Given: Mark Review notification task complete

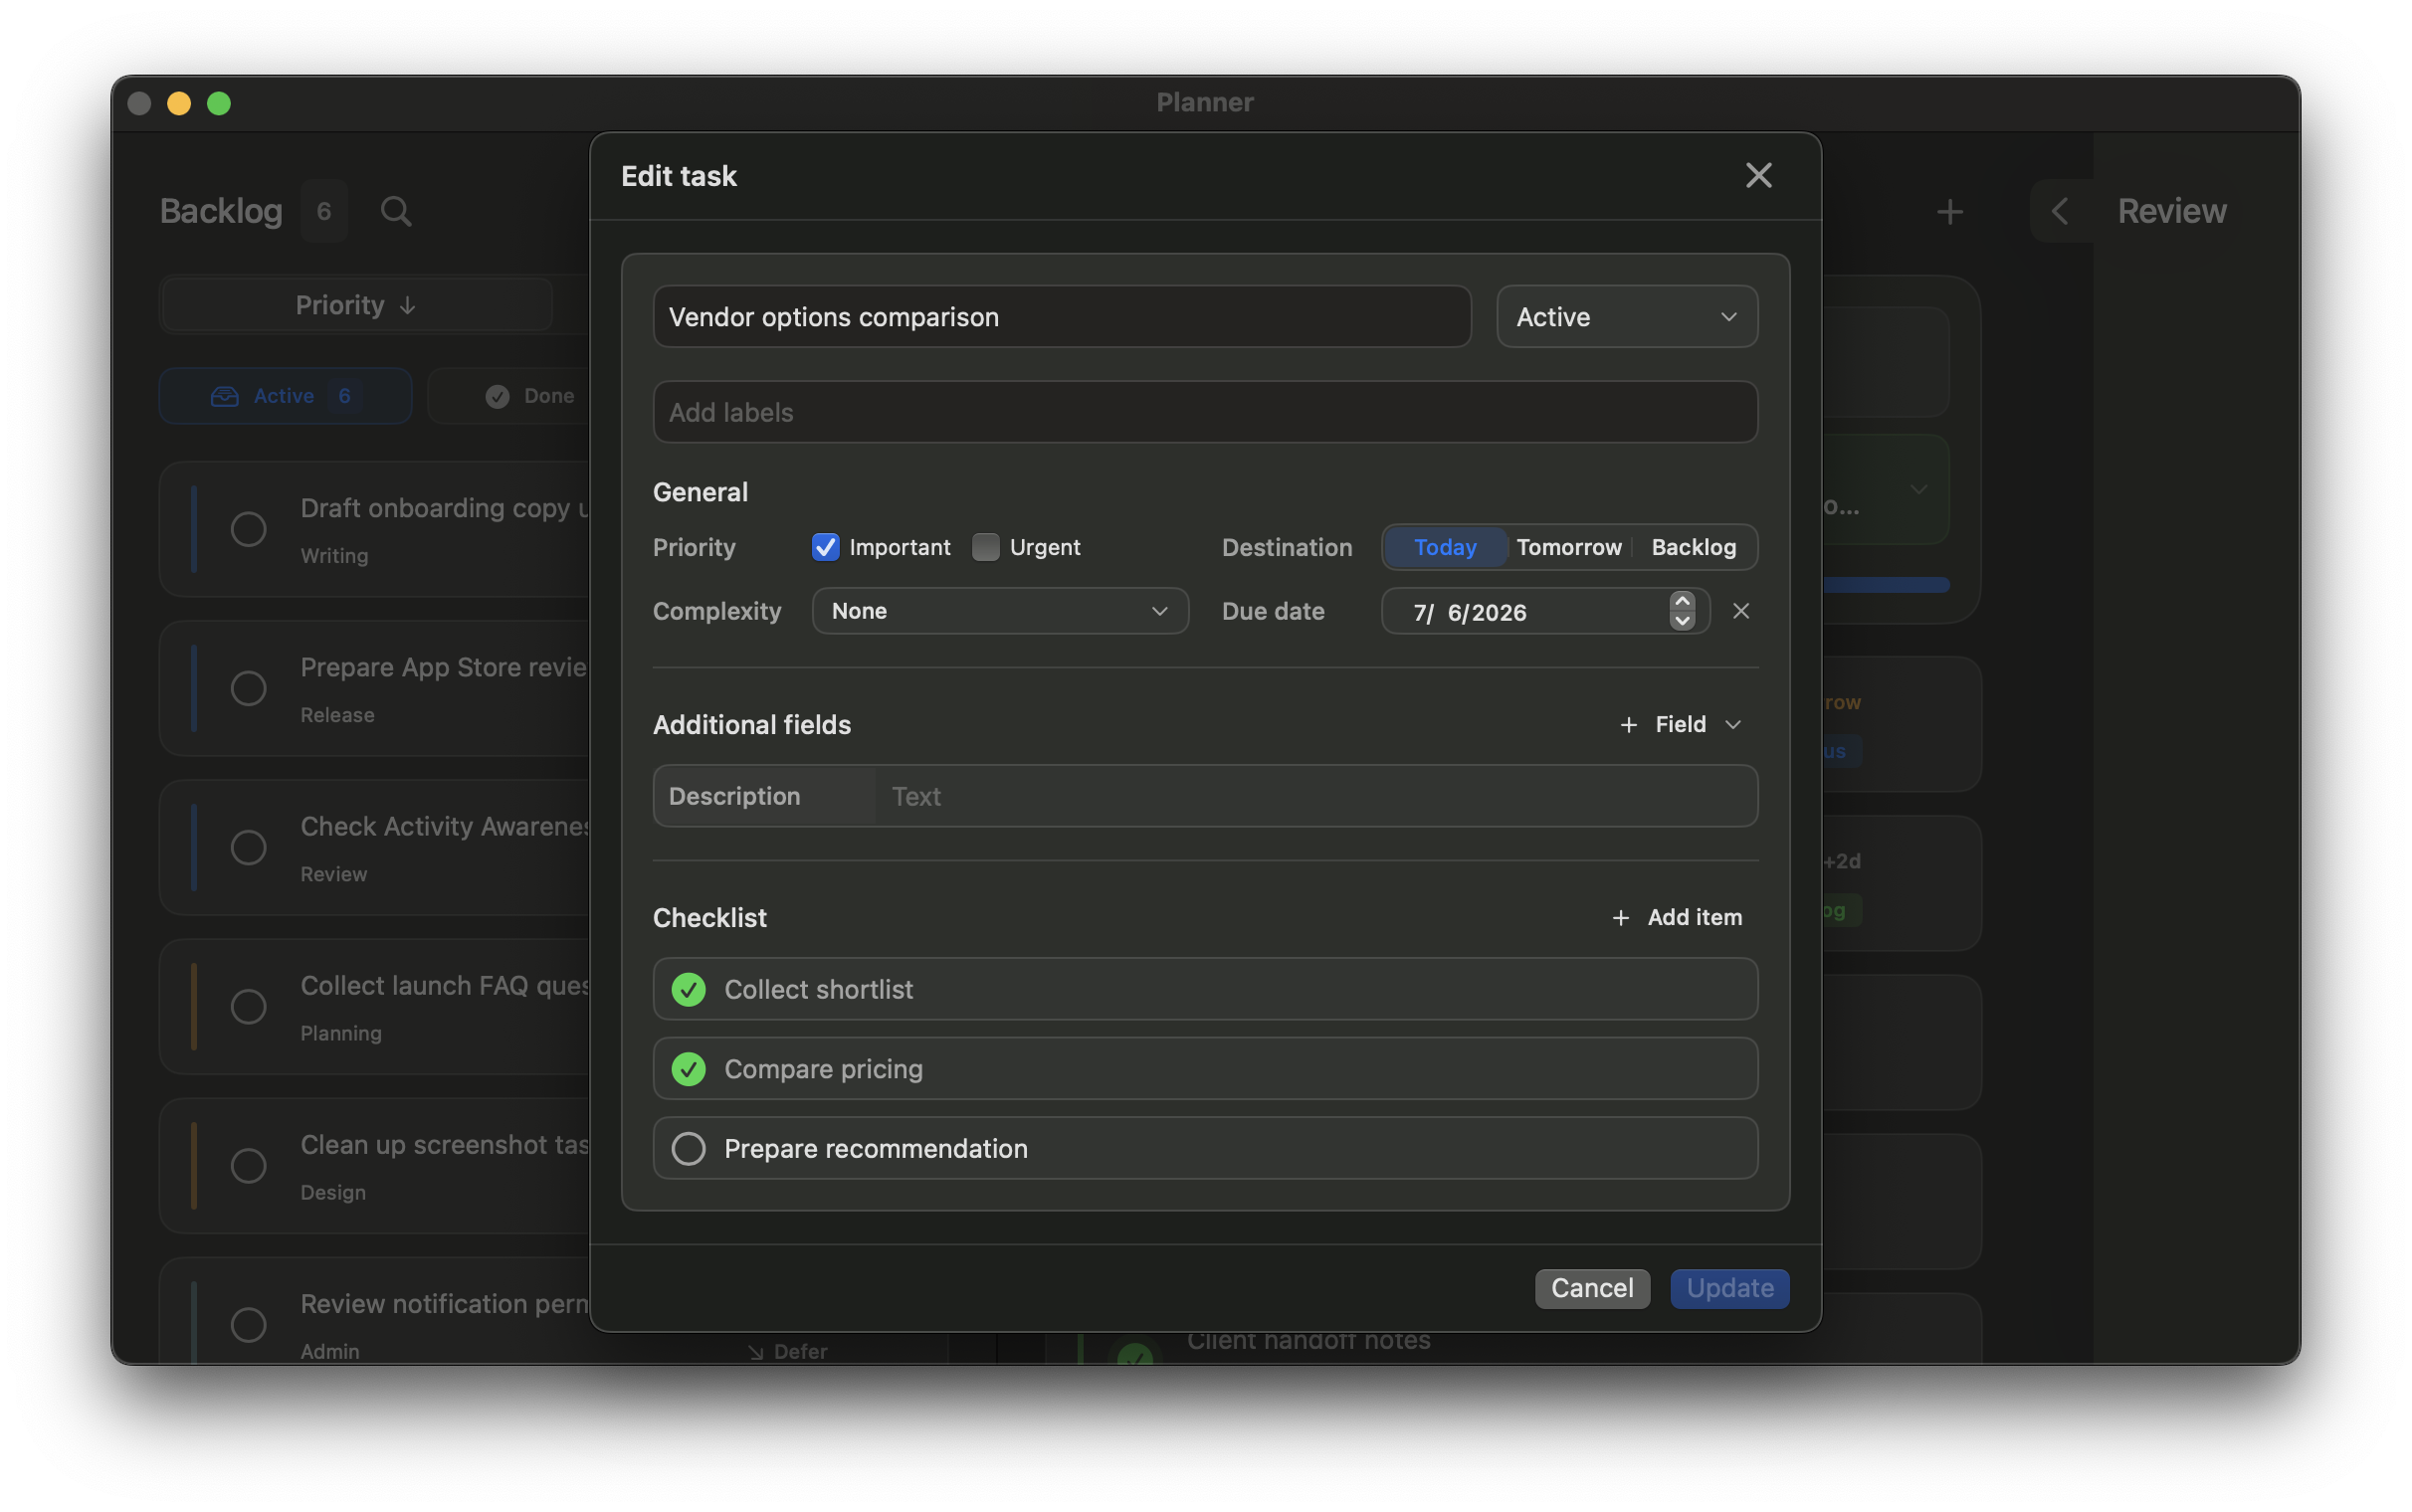Looking at the screenshot, I should [248, 1324].
